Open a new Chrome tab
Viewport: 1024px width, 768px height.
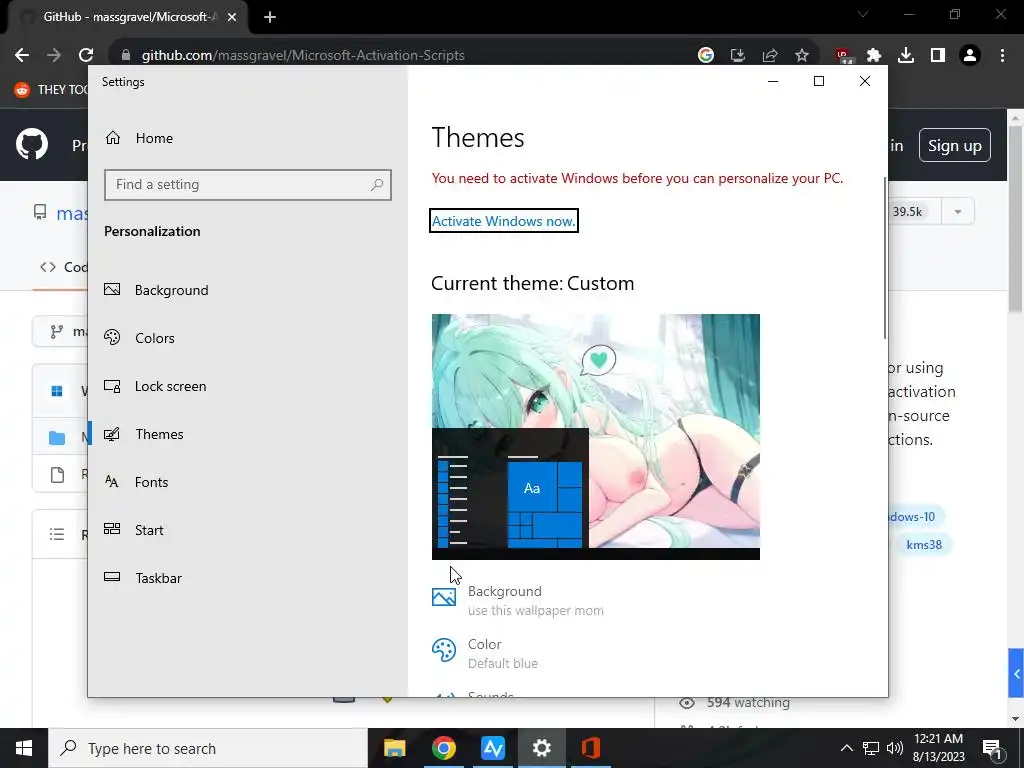coord(270,17)
